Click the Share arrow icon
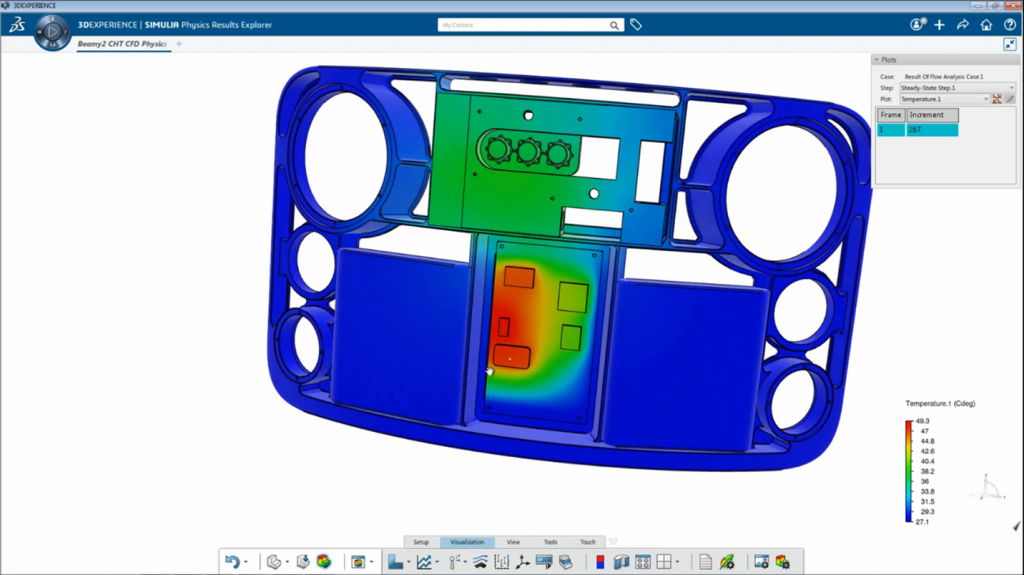Screen dimensions: 1024x575 point(962,25)
